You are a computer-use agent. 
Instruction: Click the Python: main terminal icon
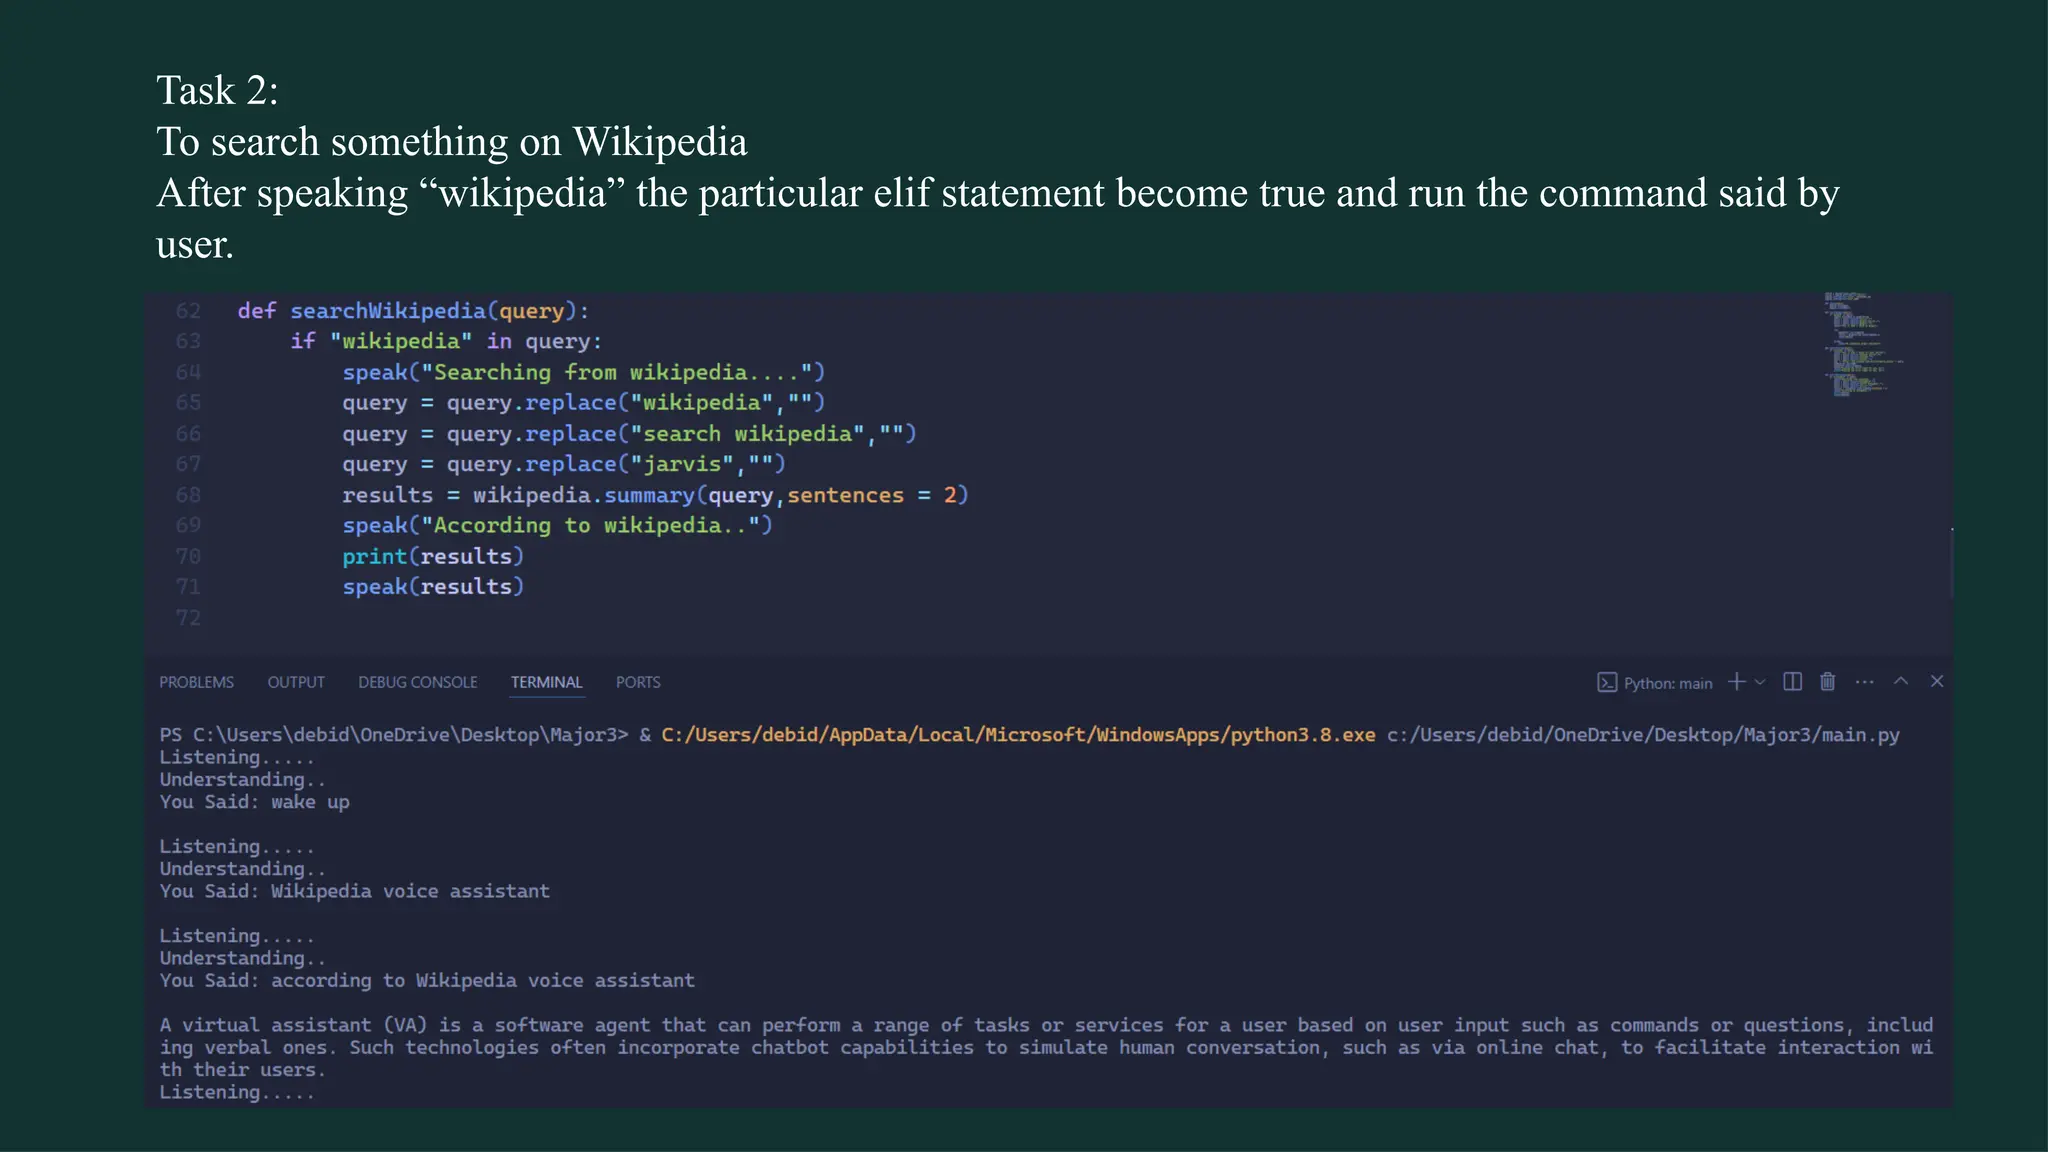click(1607, 683)
